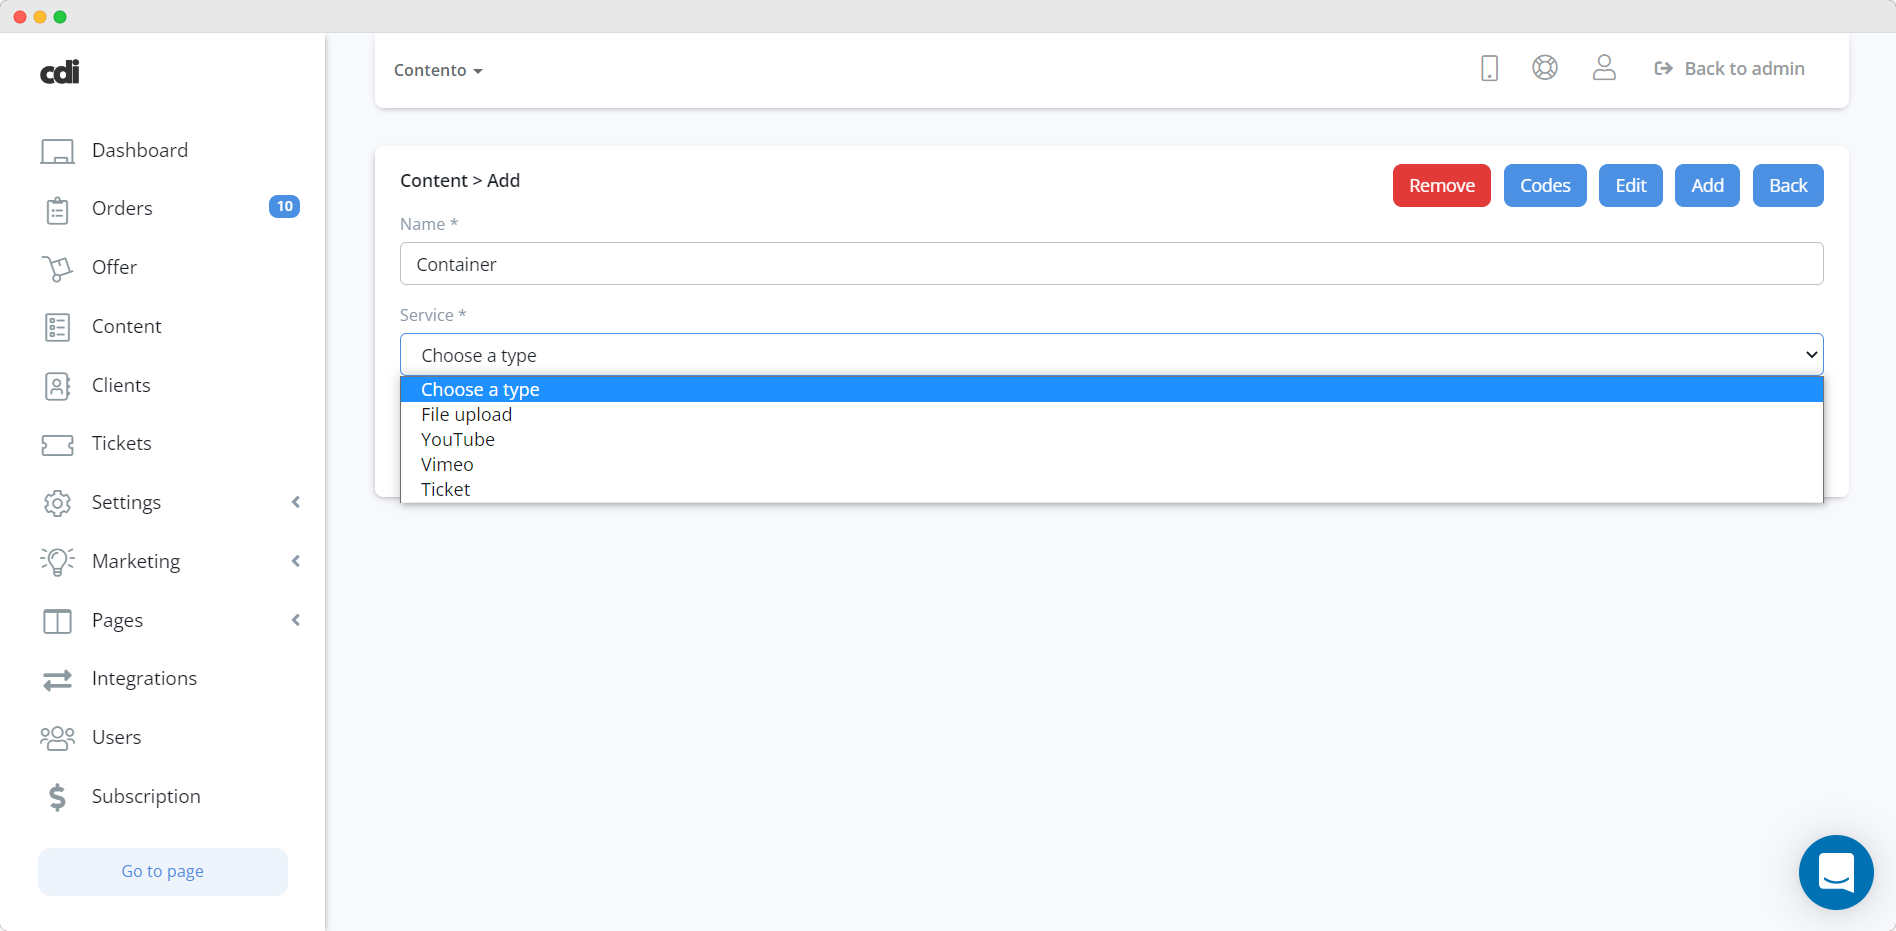Click the Codes button
The width and height of the screenshot is (1896, 931).
coord(1545,185)
